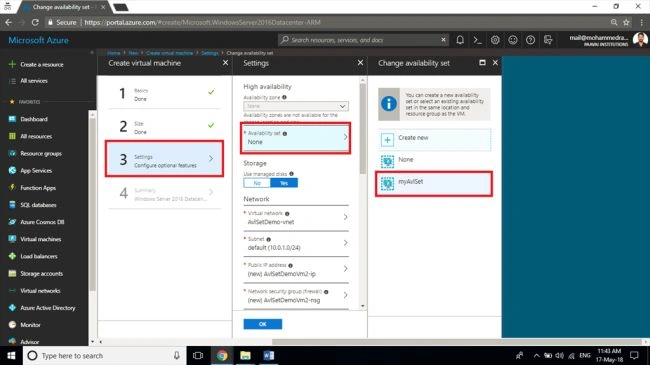Click the feedback smiley icon
This screenshot has height=365, width=650.
click(x=513, y=40)
